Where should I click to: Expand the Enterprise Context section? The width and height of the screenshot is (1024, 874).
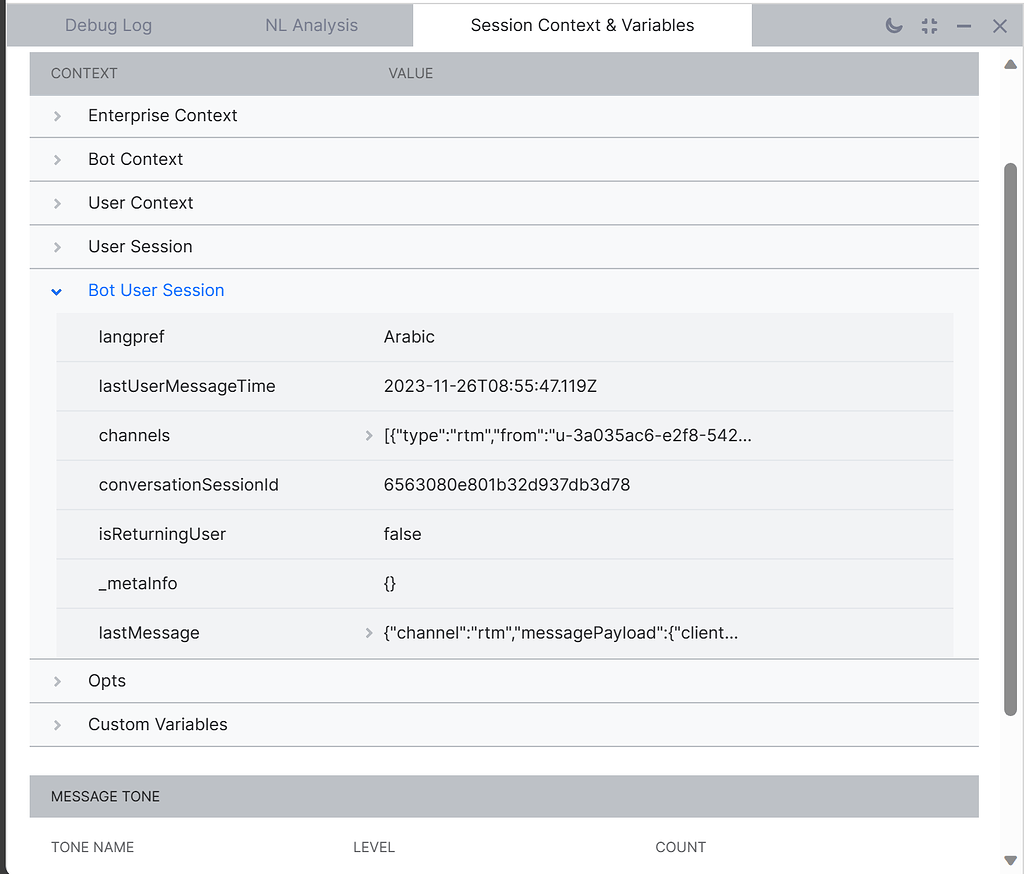56,115
